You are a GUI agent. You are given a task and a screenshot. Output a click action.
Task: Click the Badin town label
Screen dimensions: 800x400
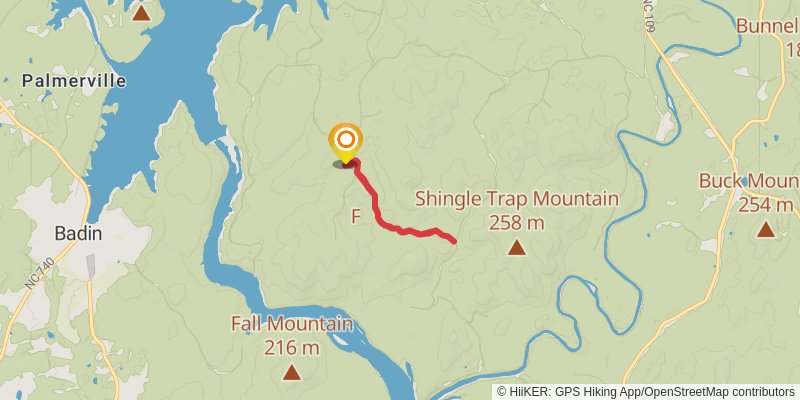[x=78, y=234]
